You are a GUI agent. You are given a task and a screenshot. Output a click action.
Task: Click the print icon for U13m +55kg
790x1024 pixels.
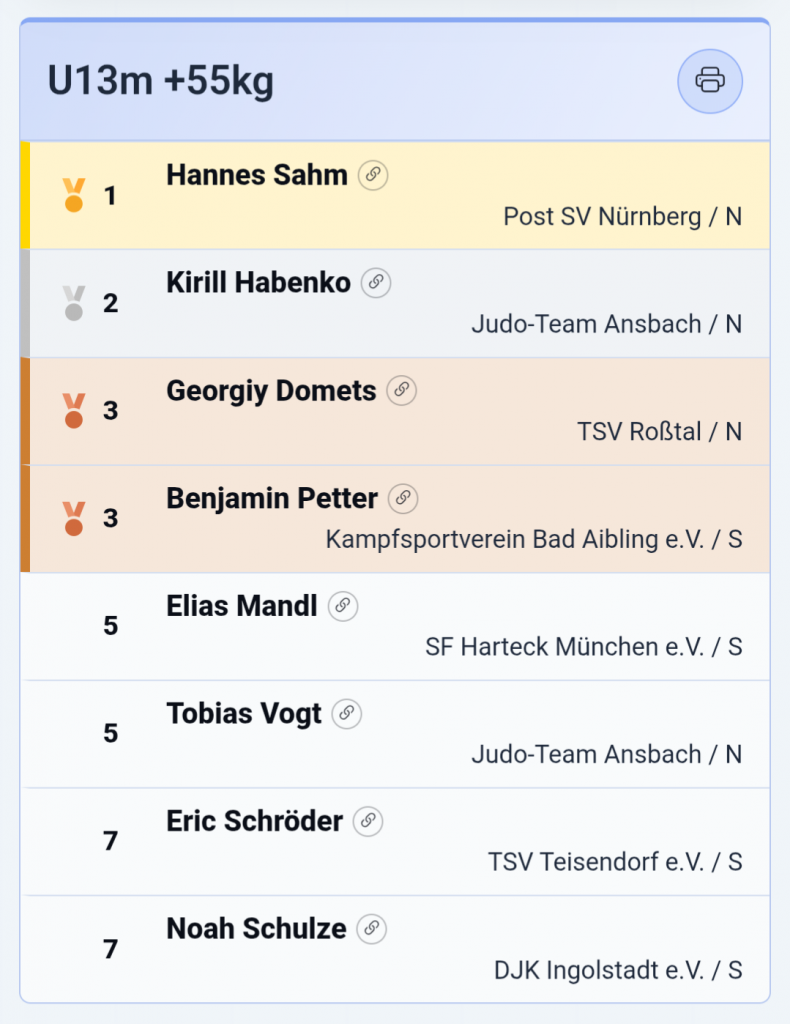710,80
